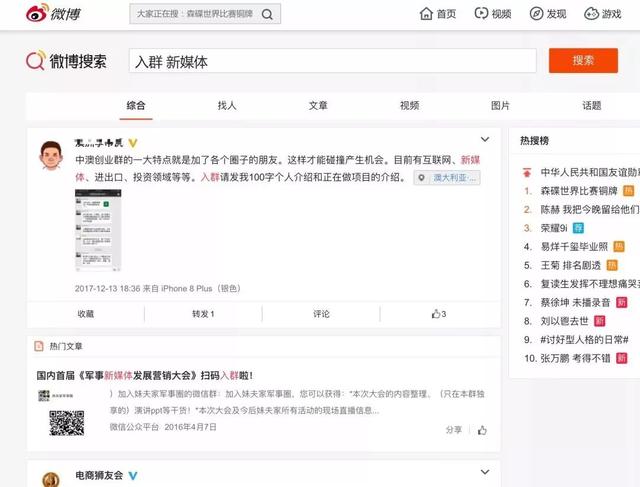
Task: Click the QR code image in the article
Action: (67, 423)
